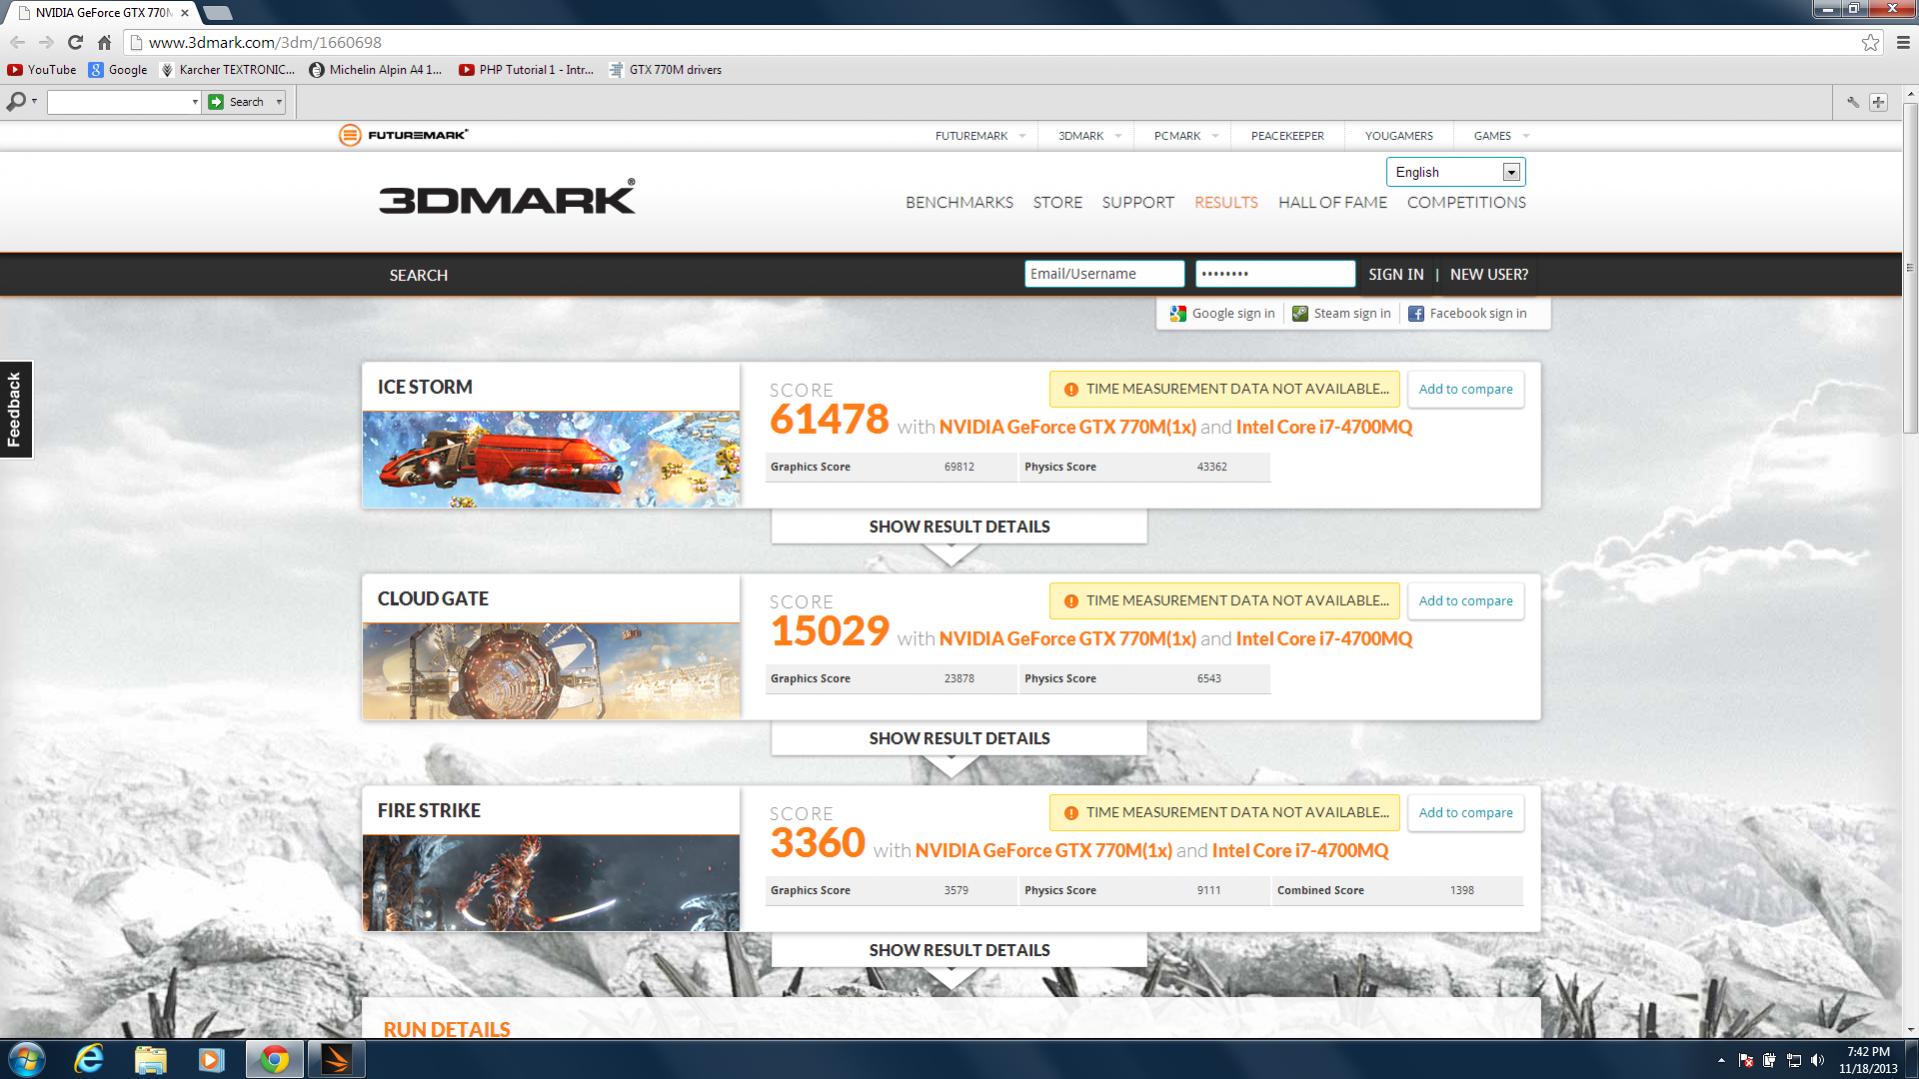Image resolution: width=1919 pixels, height=1079 pixels.
Task: Go to the STORE page
Action: (x=1057, y=202)
